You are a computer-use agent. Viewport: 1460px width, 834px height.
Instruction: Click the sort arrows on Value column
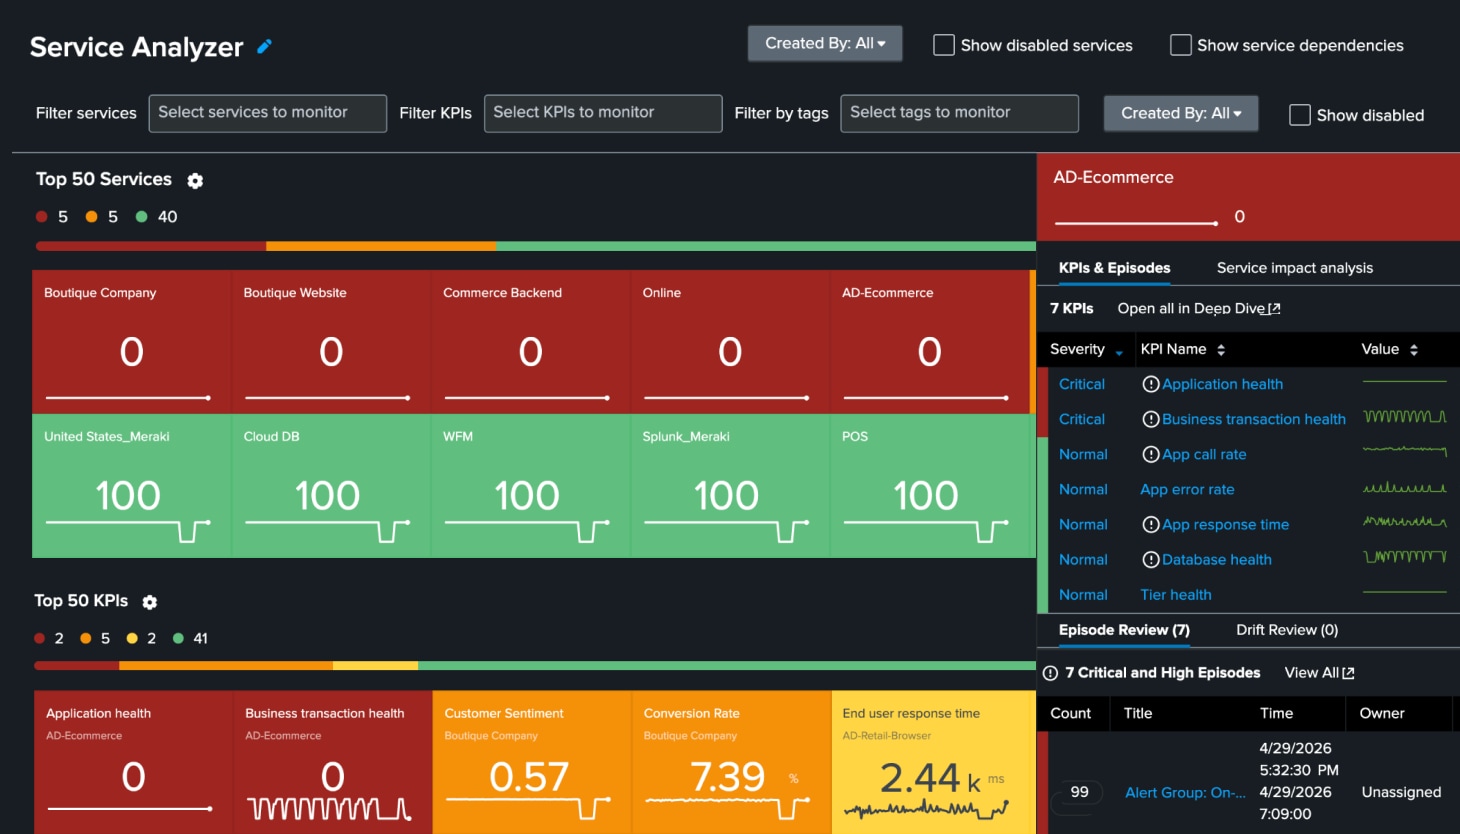pyautogui.click(x=1414, y=349)
